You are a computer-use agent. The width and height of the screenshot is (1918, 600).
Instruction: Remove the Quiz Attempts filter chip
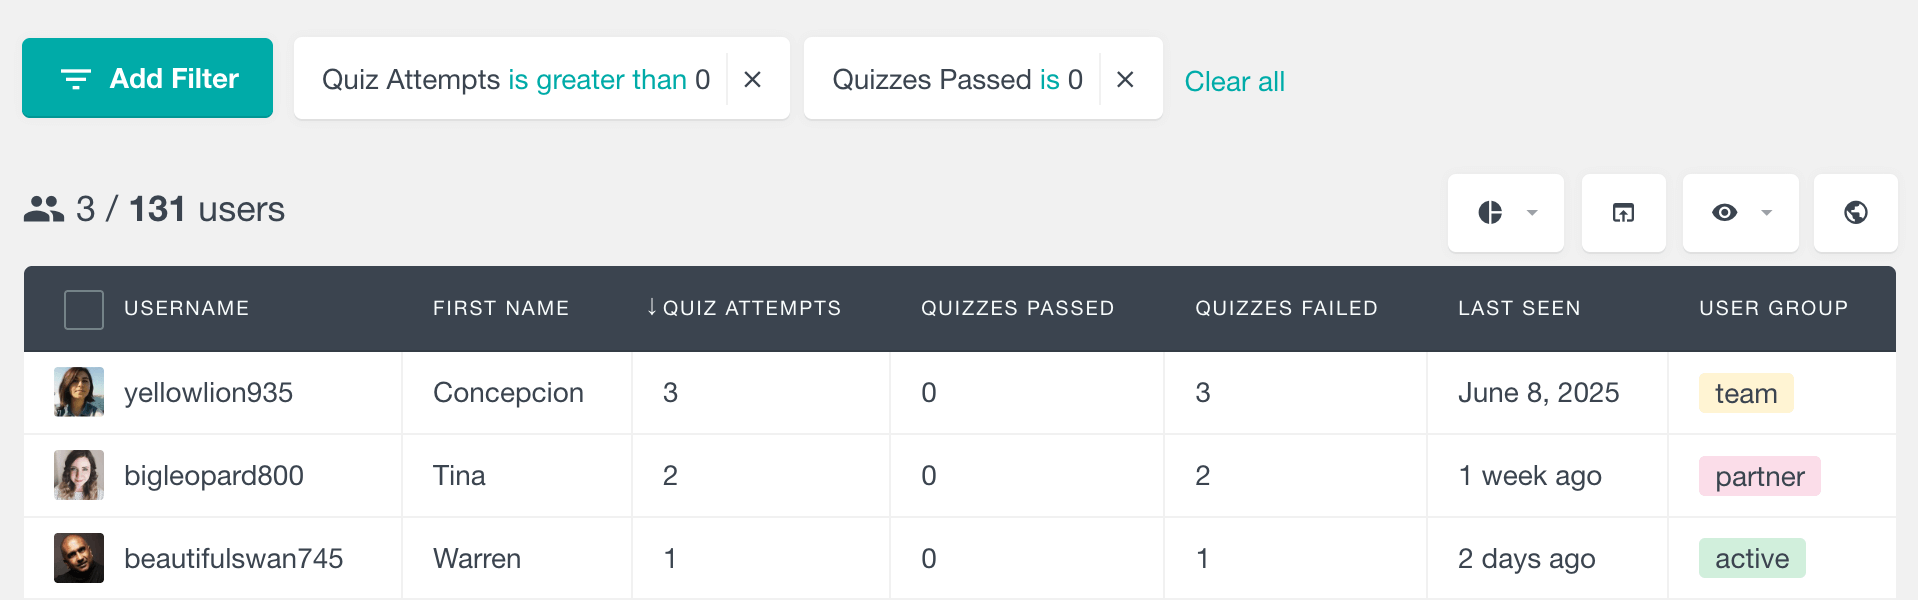tap(752, 79)
